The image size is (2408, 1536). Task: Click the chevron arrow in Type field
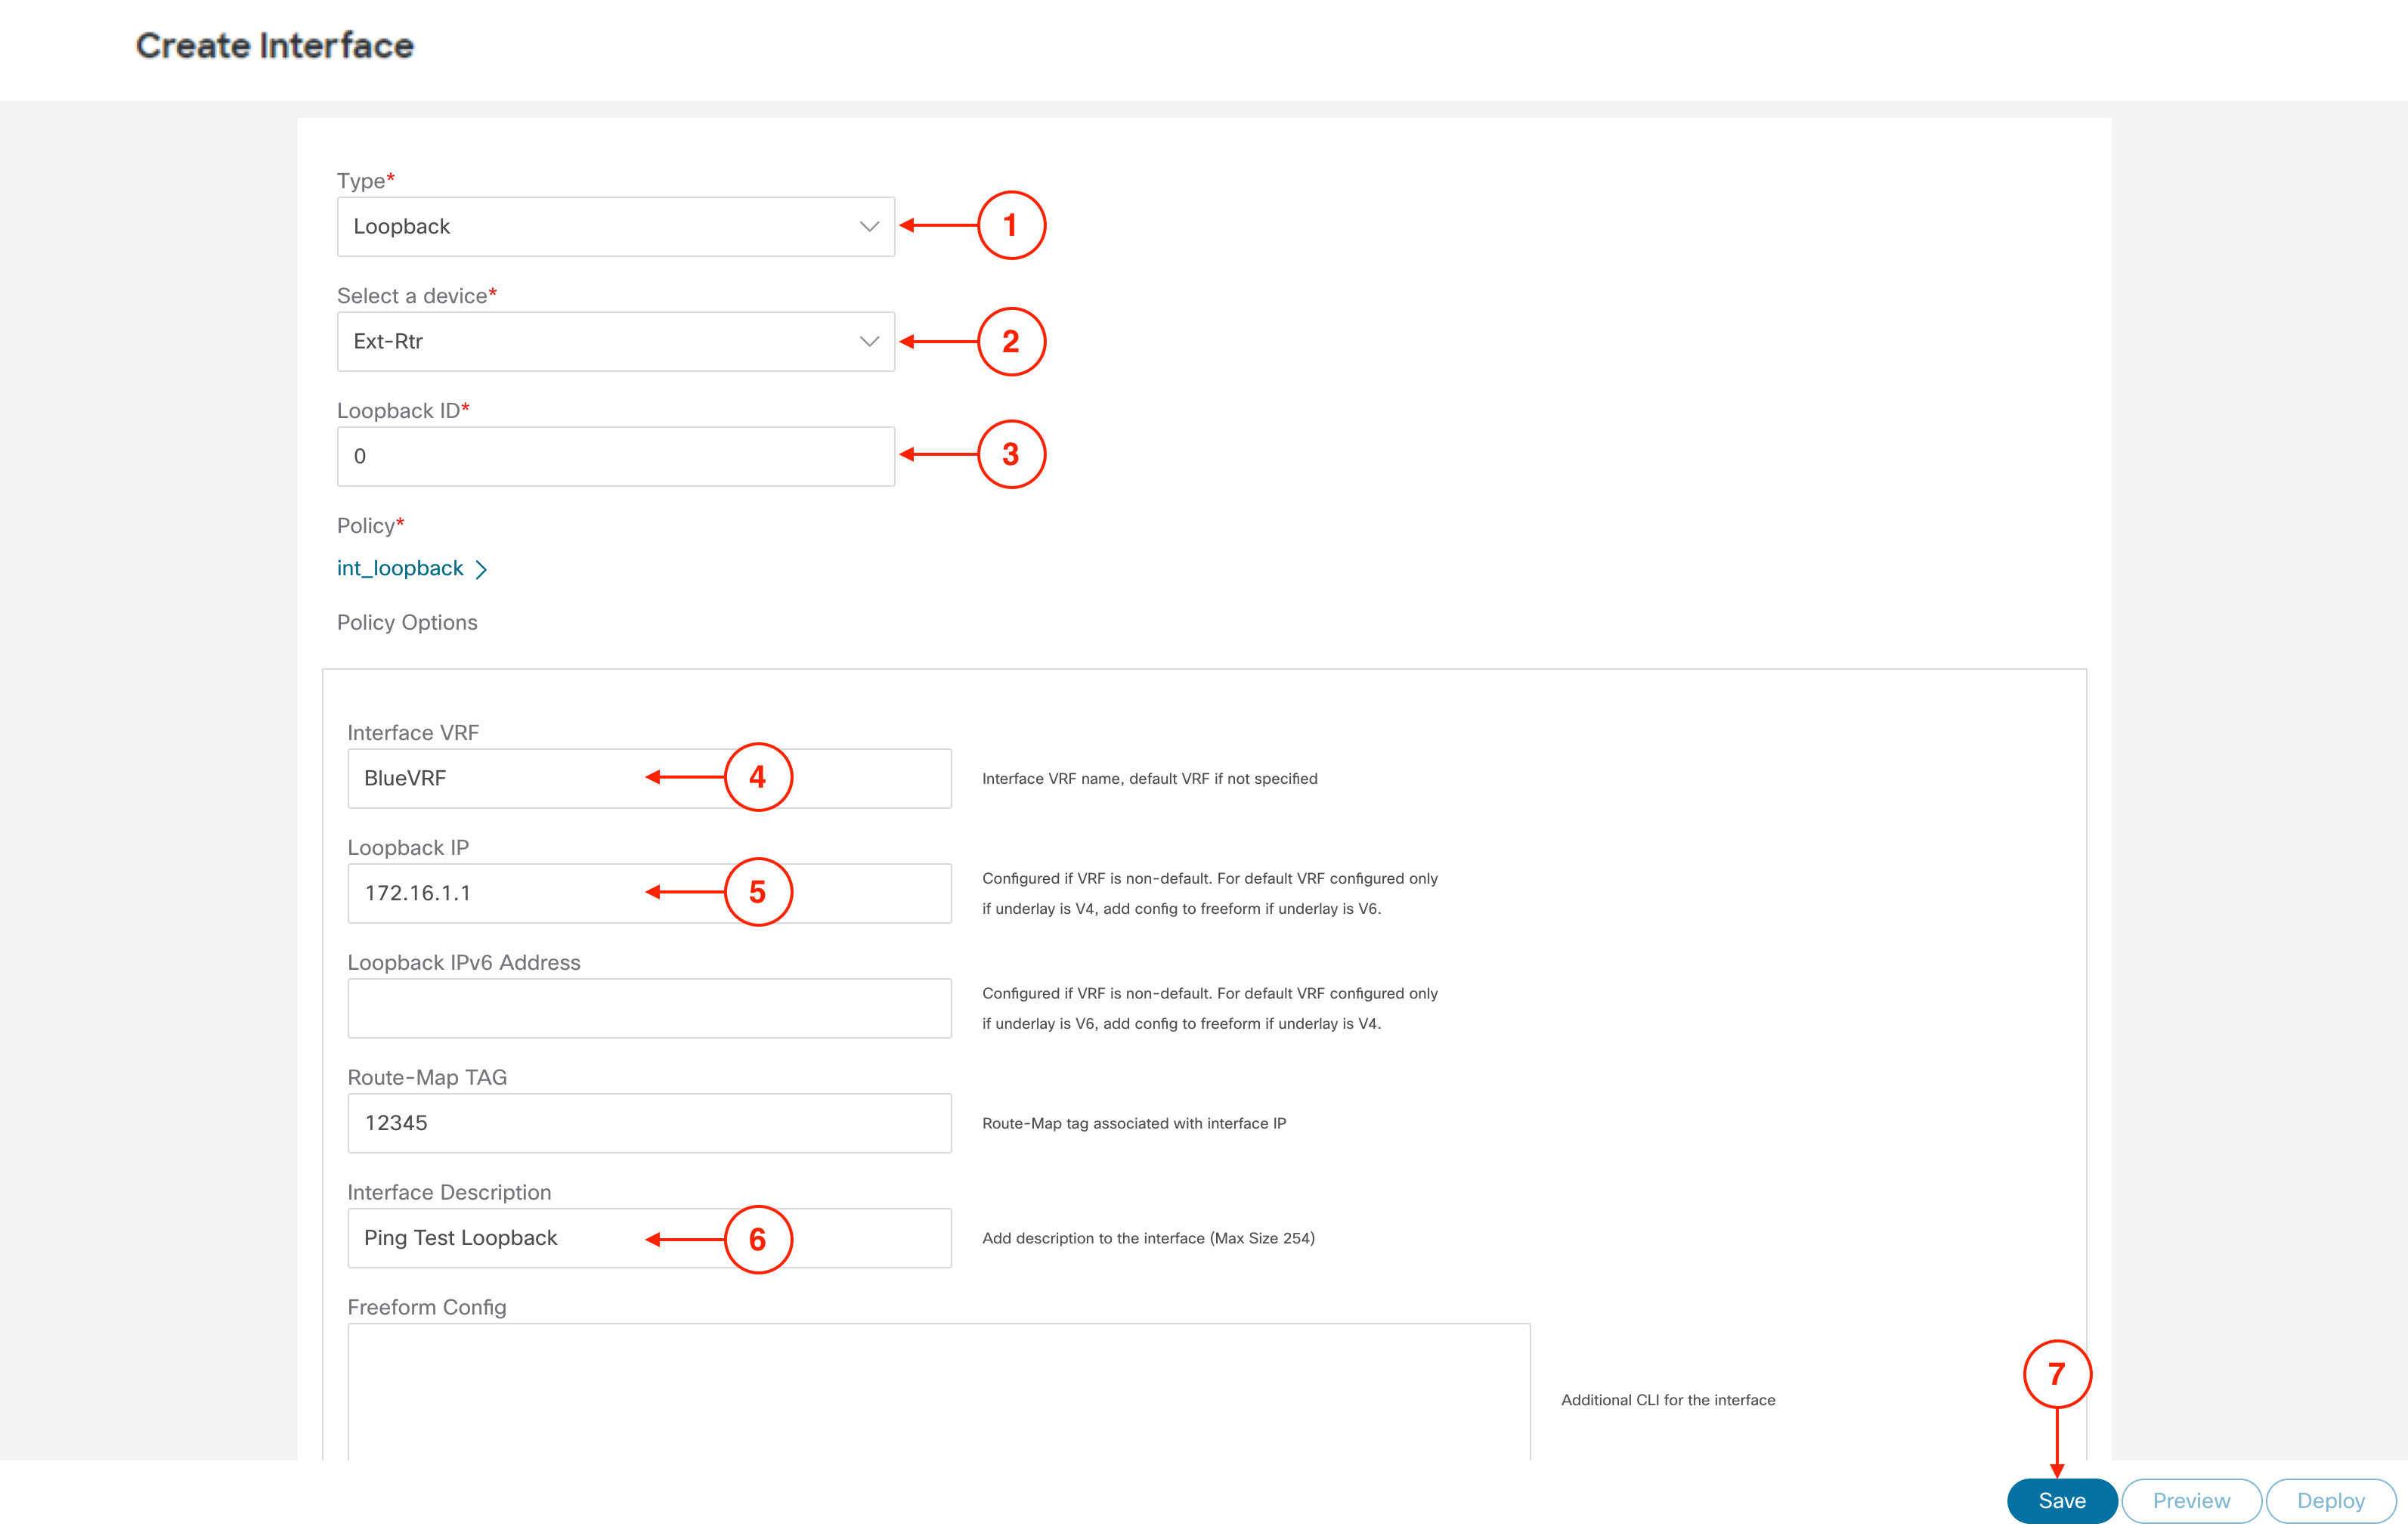[x=869, y=227]
